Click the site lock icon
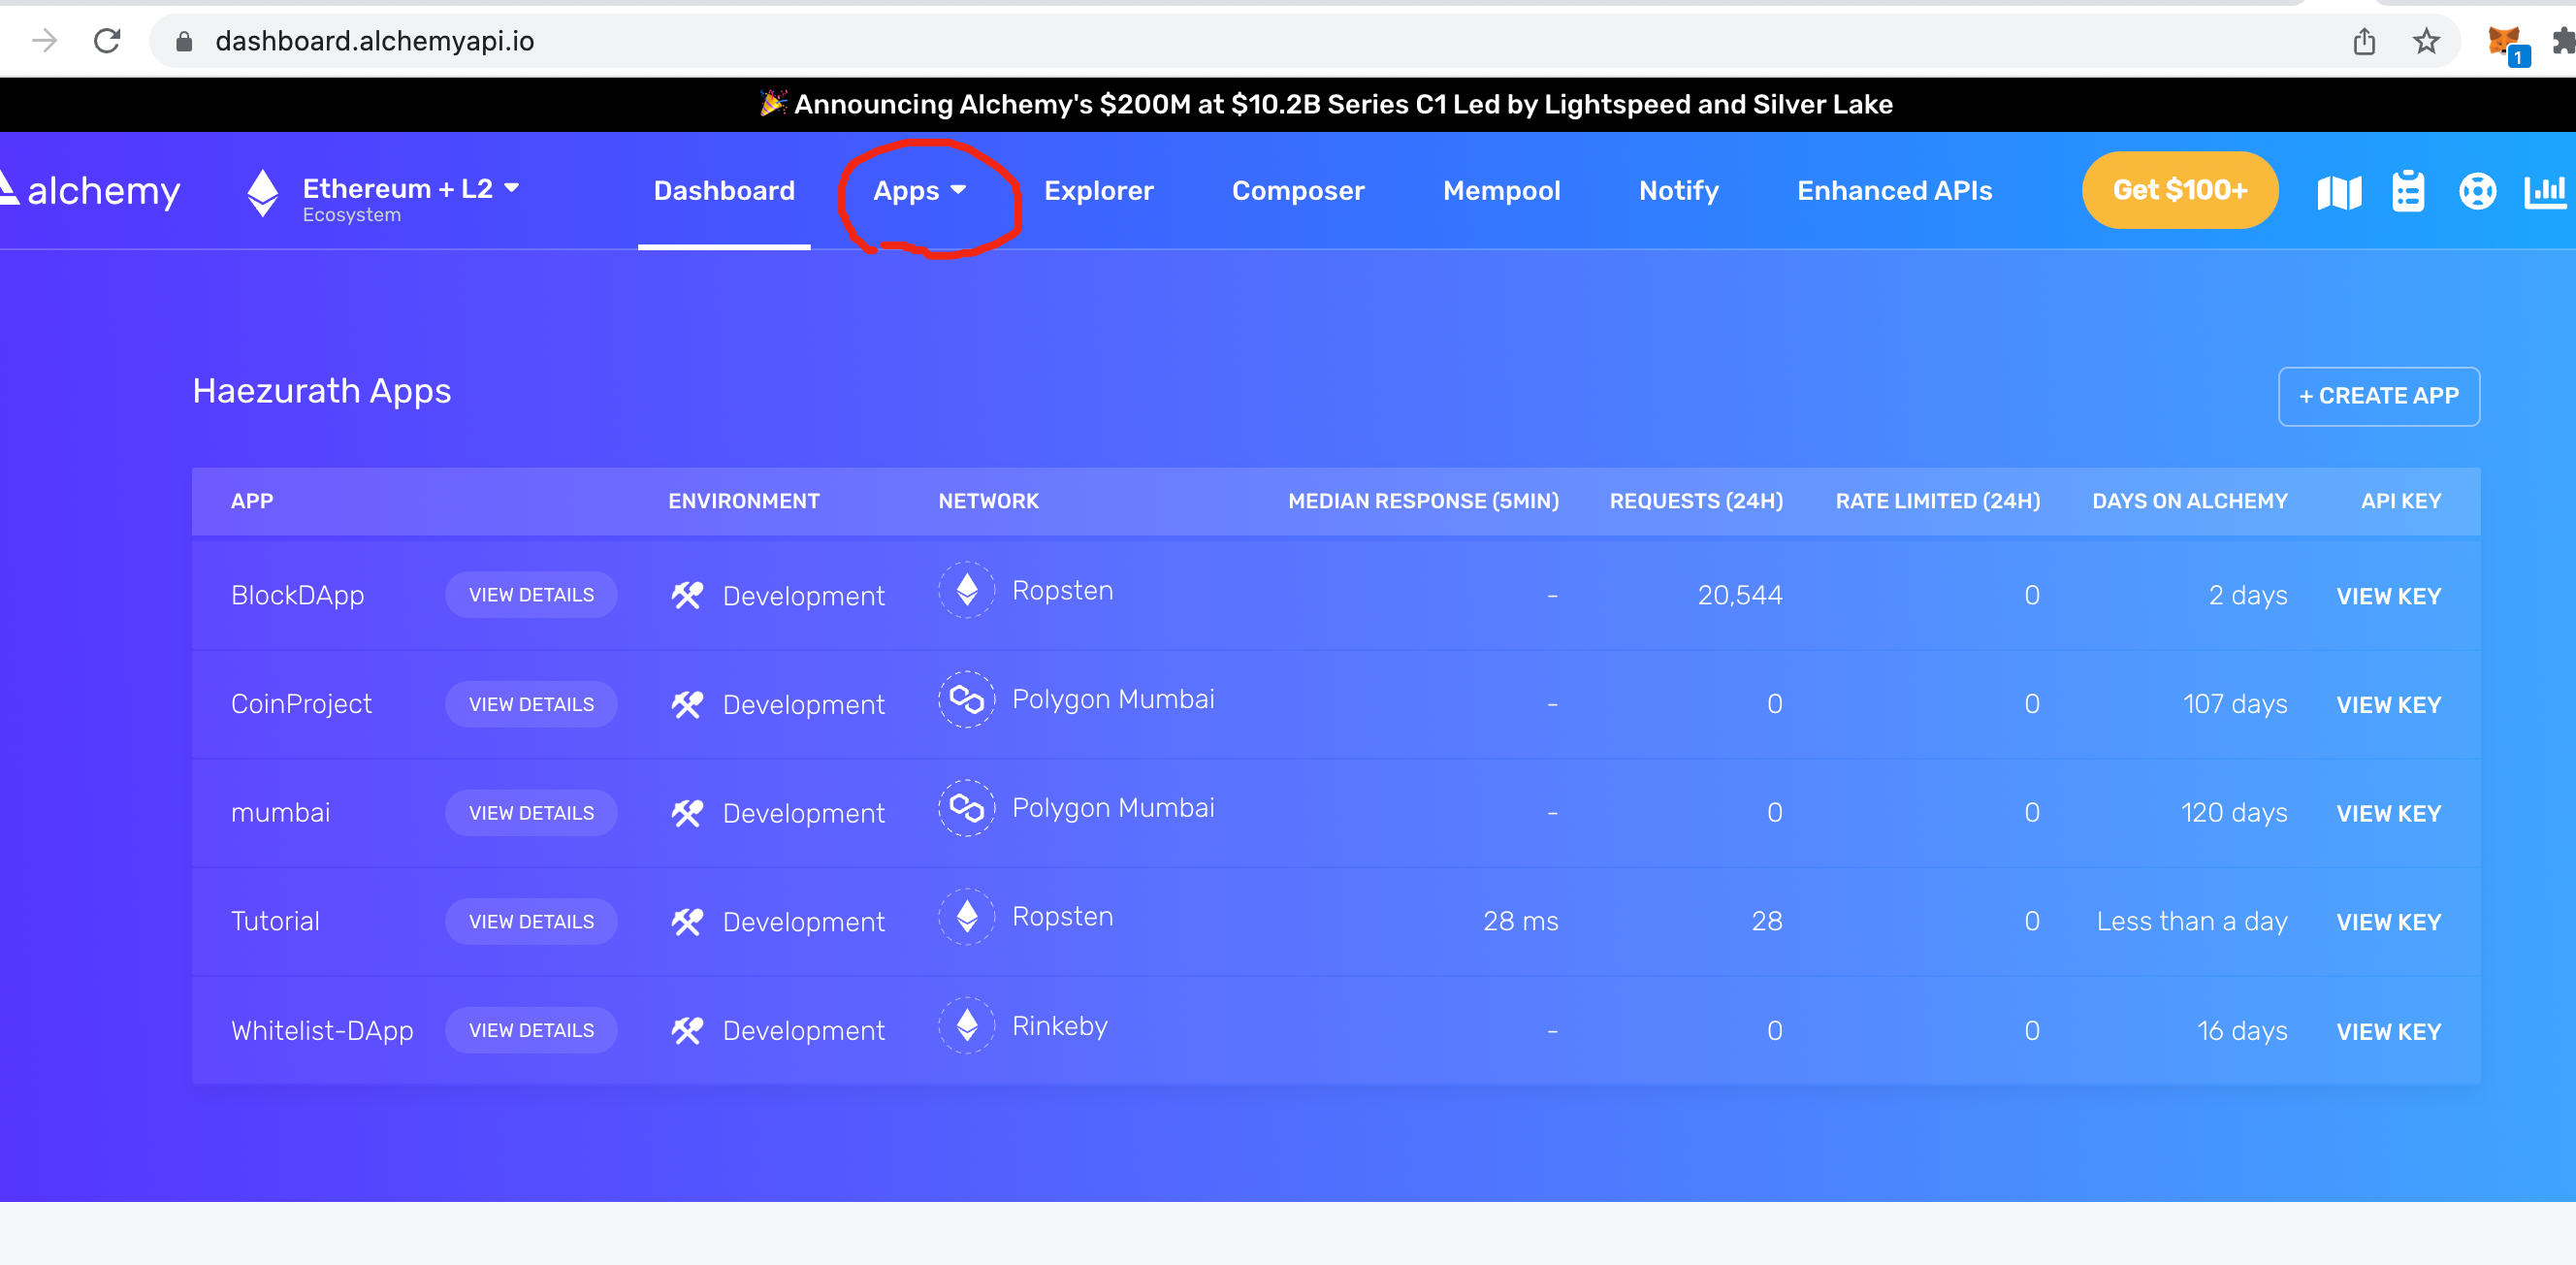The height and width of the screenshot is (1265, 2576). [x=184, y=41]
